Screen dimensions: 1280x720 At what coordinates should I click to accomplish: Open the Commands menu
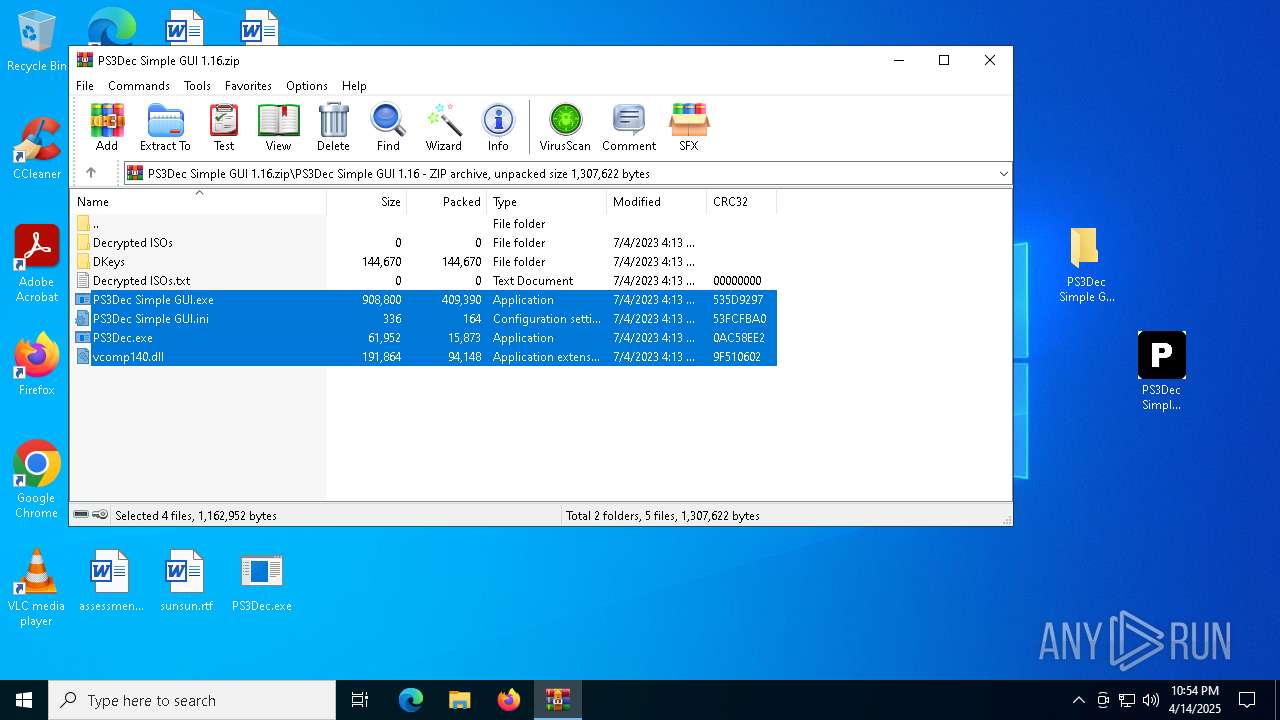(139, 86)
